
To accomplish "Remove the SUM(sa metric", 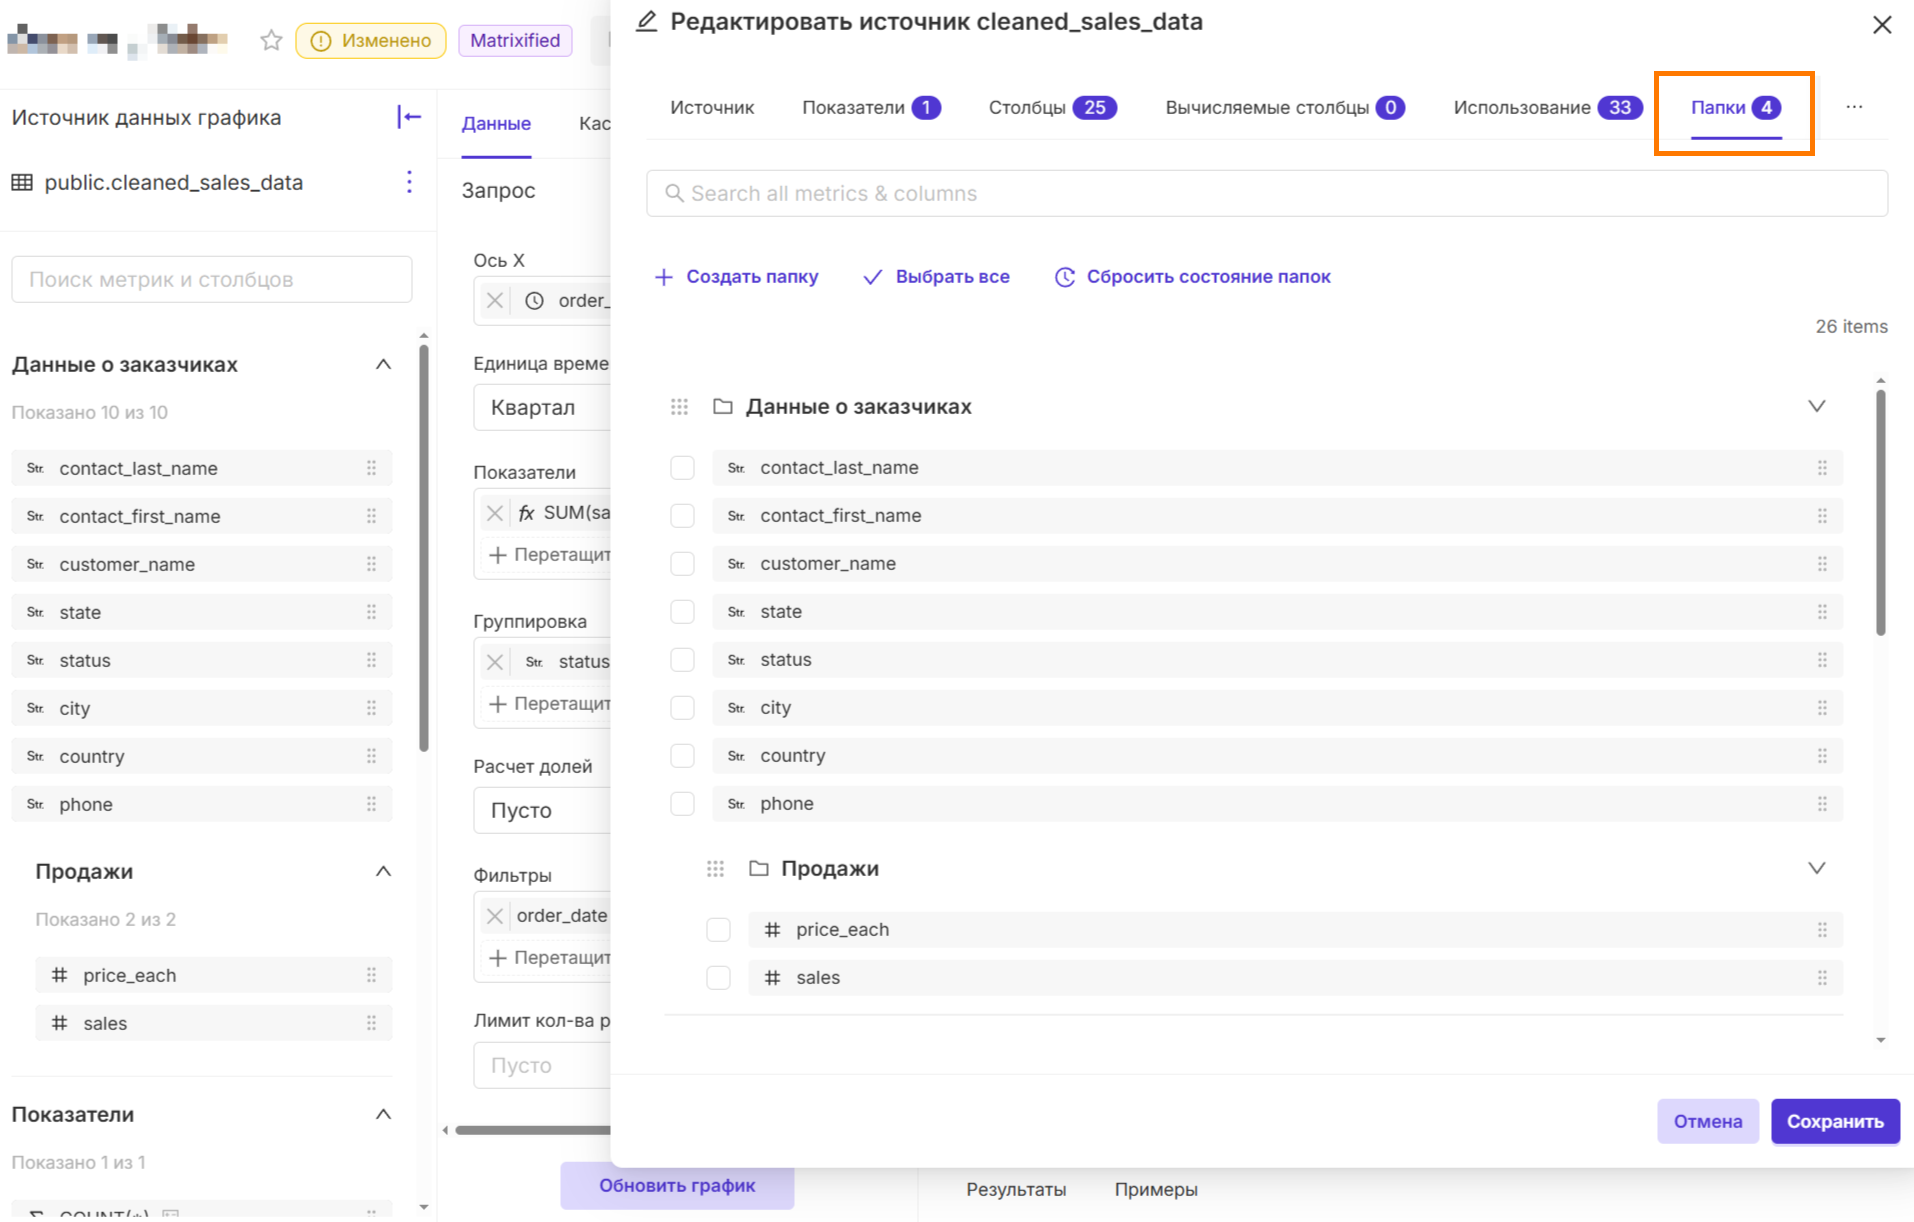I will [x=495, y=513].
